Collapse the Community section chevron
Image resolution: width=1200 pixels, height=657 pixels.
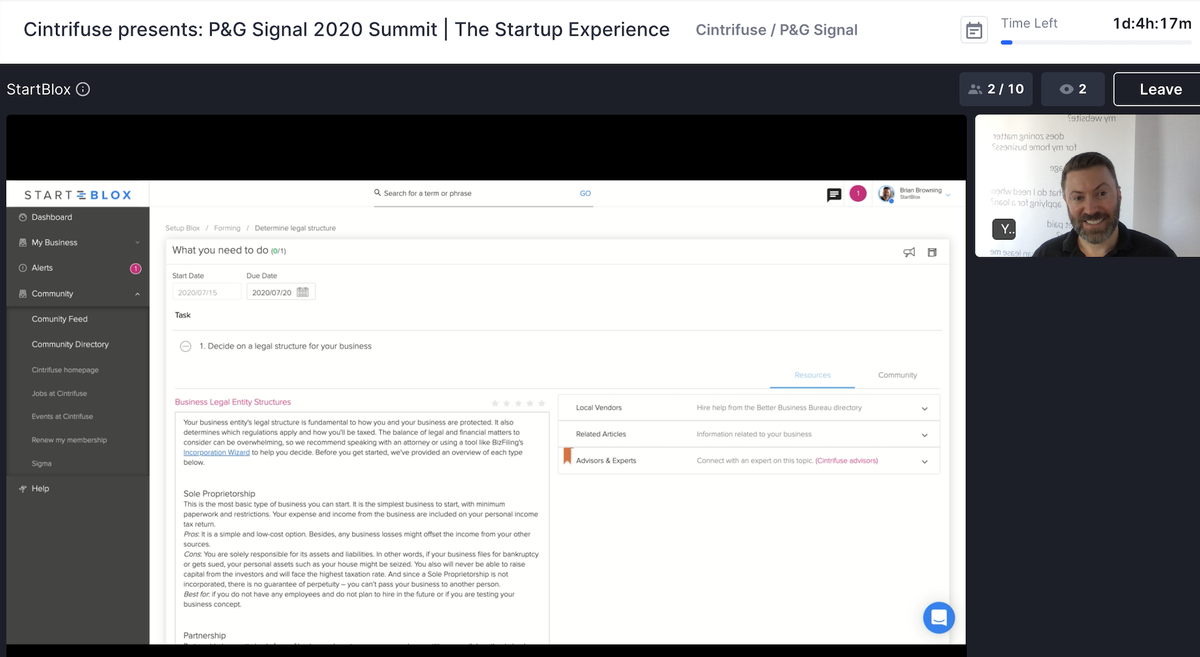pos(137,294)
